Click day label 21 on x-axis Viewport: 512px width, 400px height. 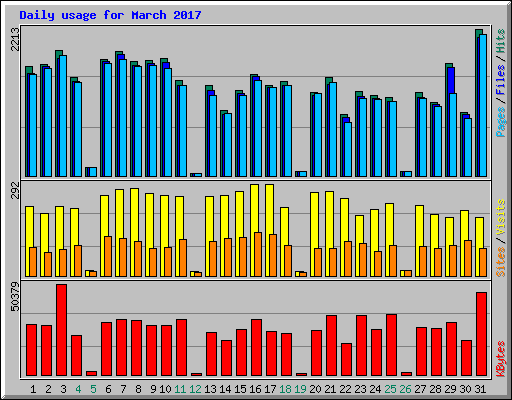pos(330,389)
